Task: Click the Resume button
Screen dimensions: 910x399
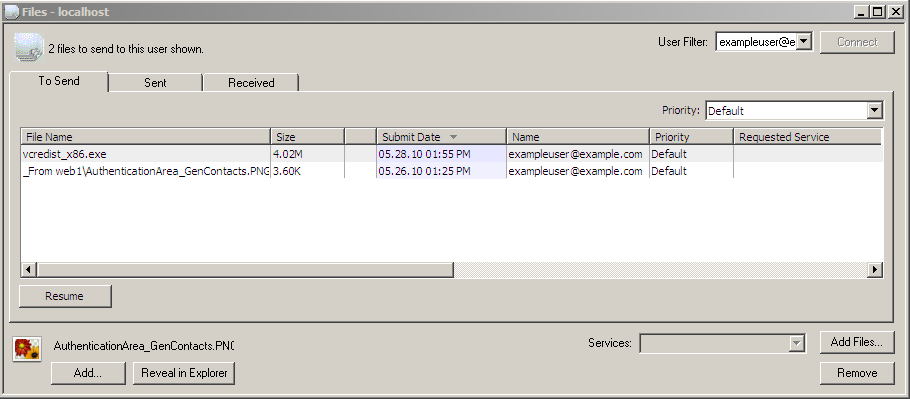Action: (x=65, y=296)
